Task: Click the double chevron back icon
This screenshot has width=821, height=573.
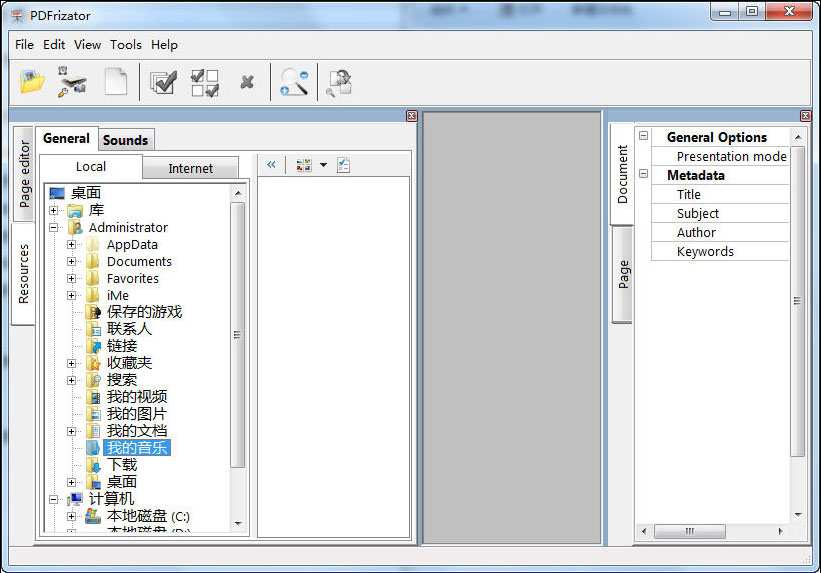Action: point(271,164)
